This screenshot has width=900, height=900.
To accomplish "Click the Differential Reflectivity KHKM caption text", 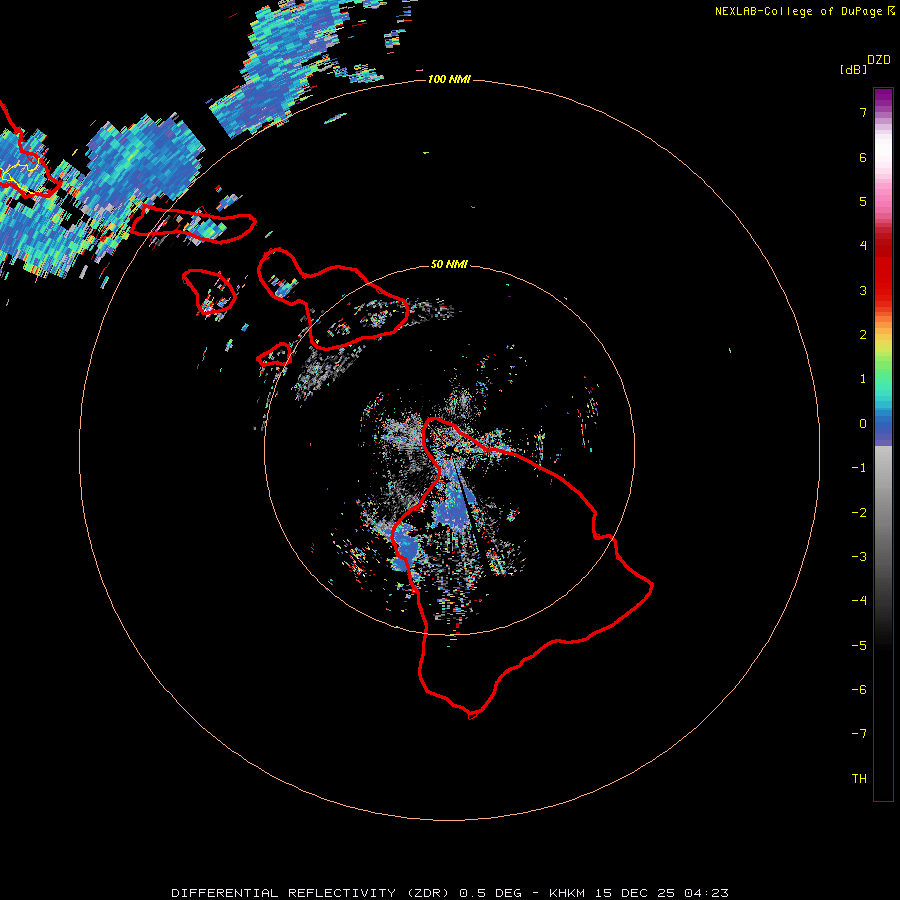I will pyautogui.click(x=450, y=893).
